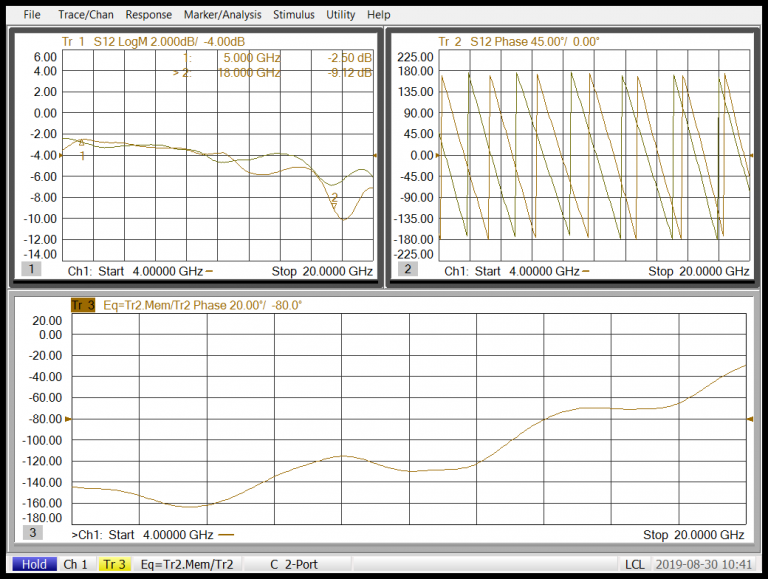Screen dimensions: 768x579
Task: Click marker 2 readout 18.000 GHz
Action: pos(249,73)
